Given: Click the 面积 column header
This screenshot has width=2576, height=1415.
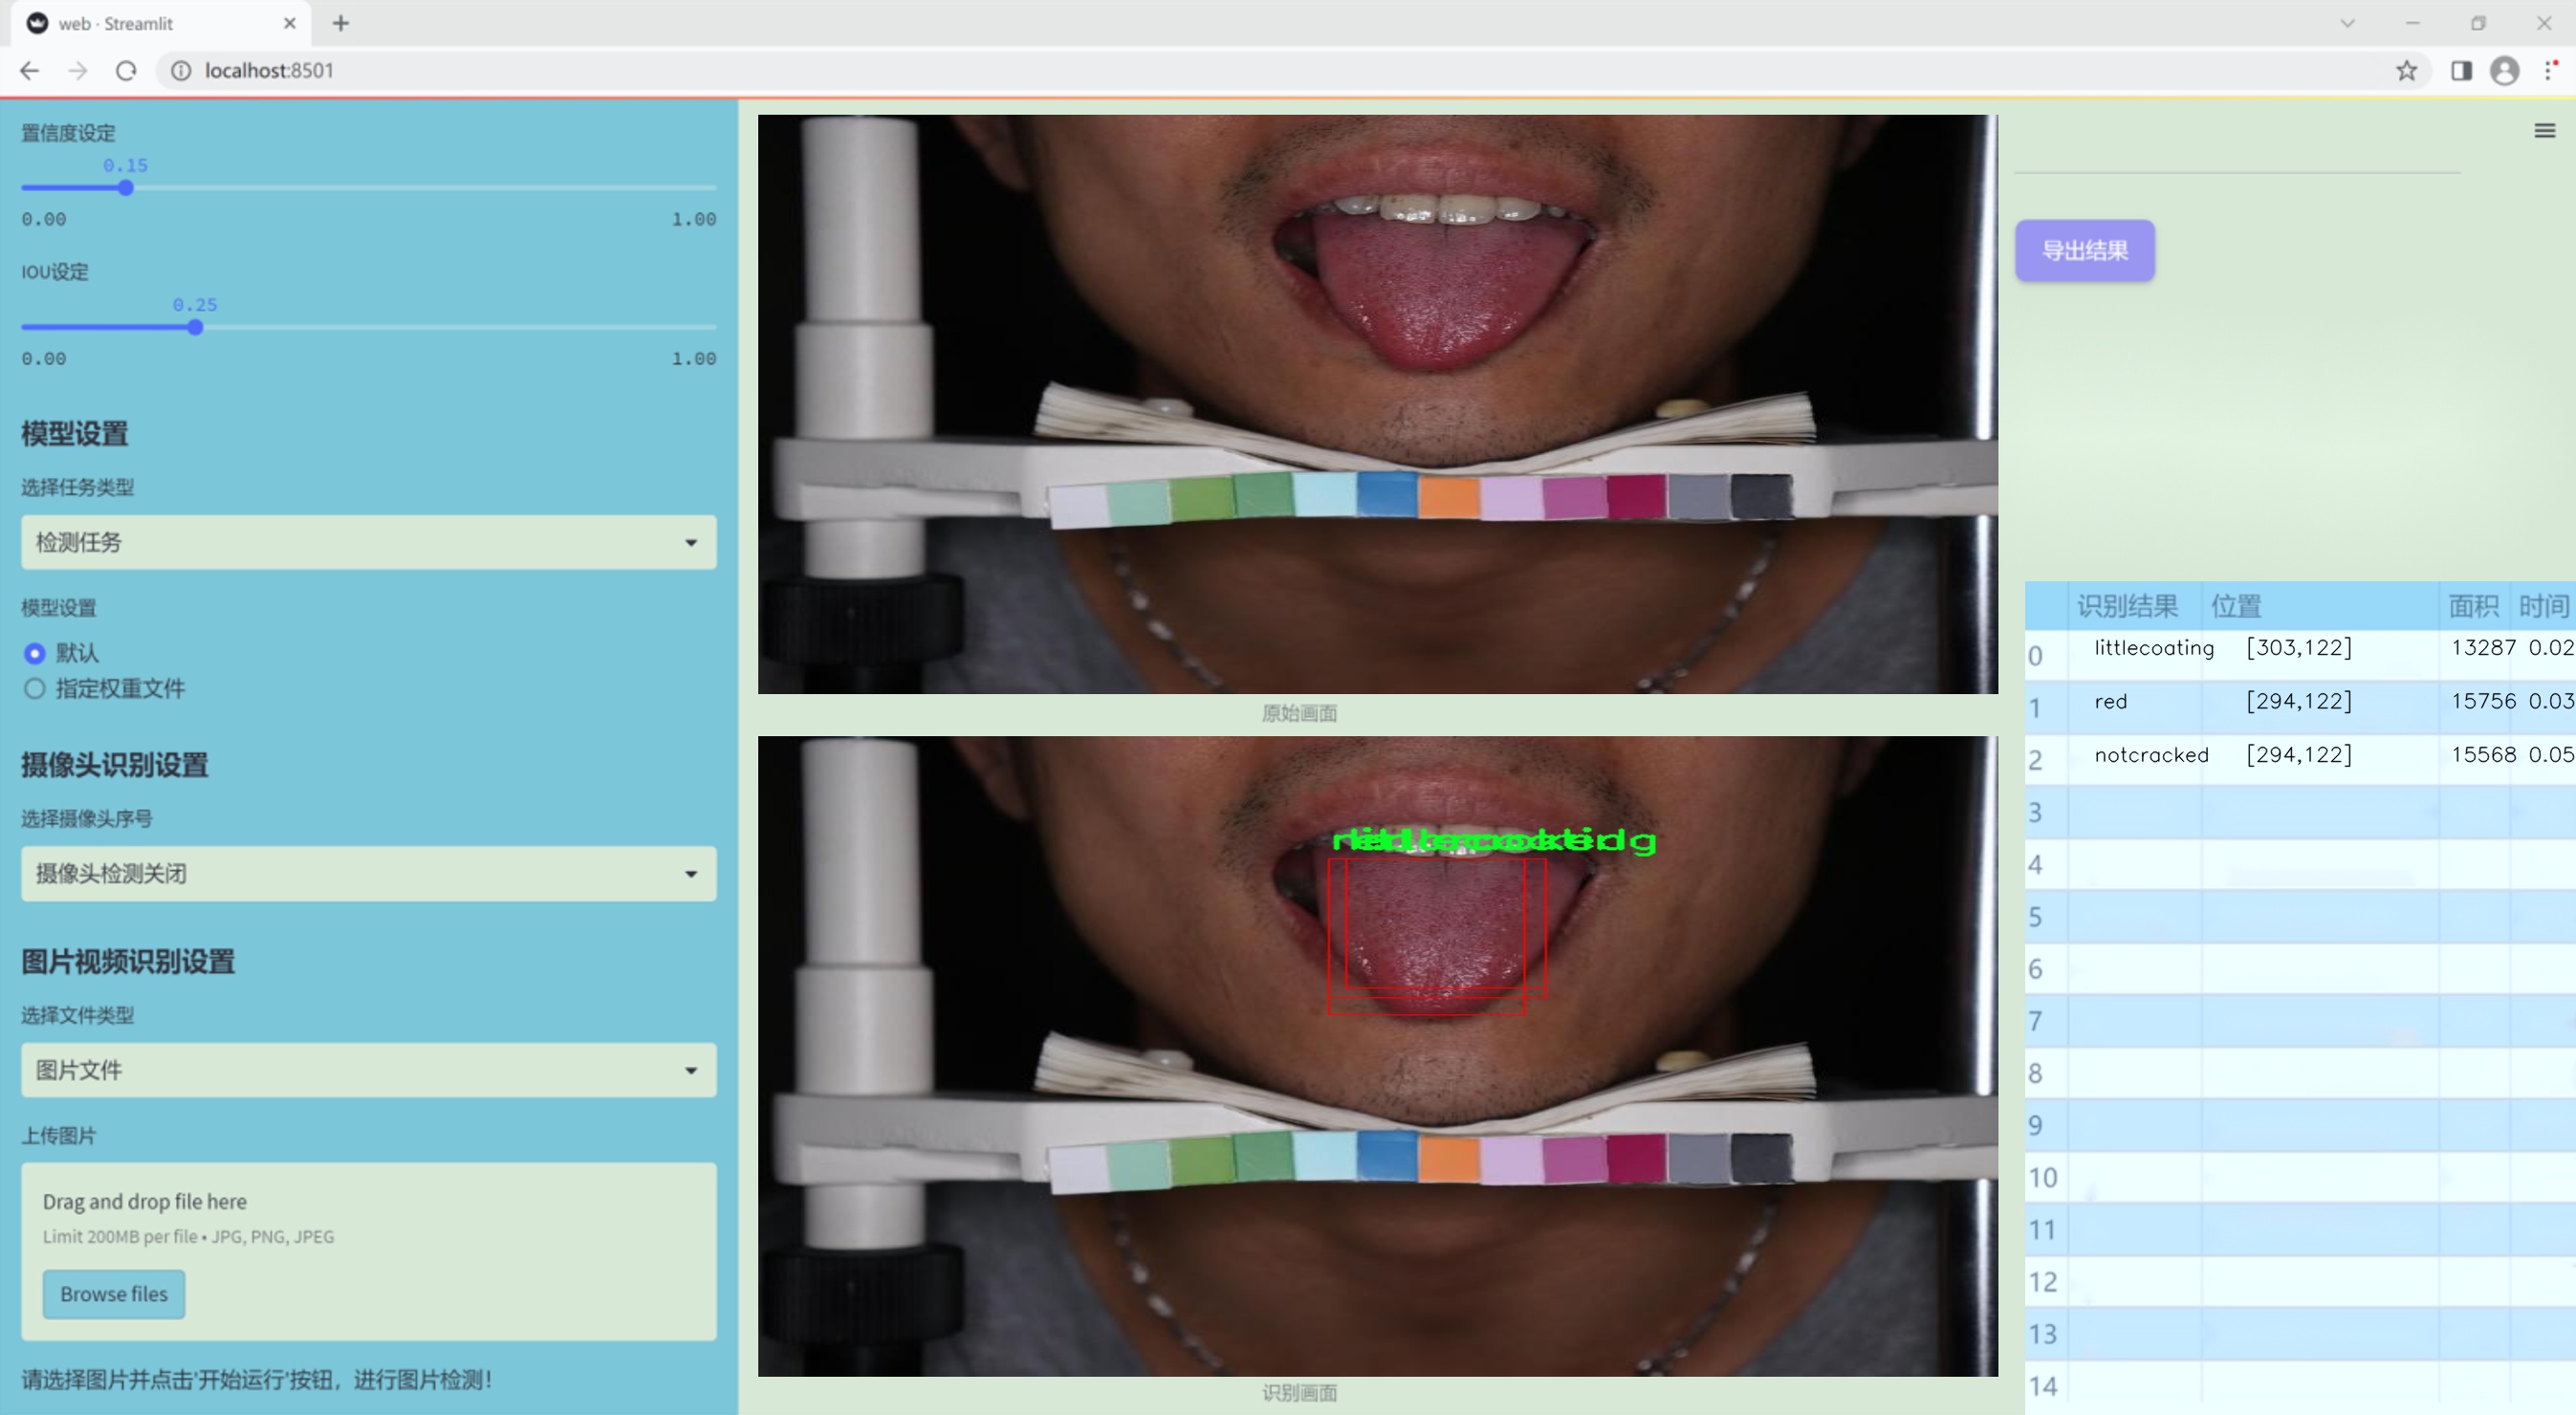Looking at the screenshot, I should pos(2473,606).
